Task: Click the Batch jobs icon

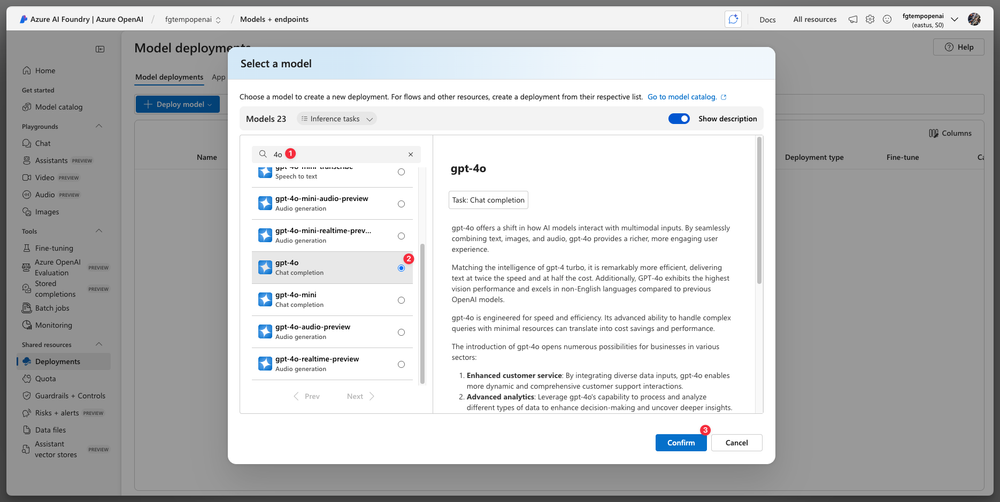Action: [x=27, y=308]
